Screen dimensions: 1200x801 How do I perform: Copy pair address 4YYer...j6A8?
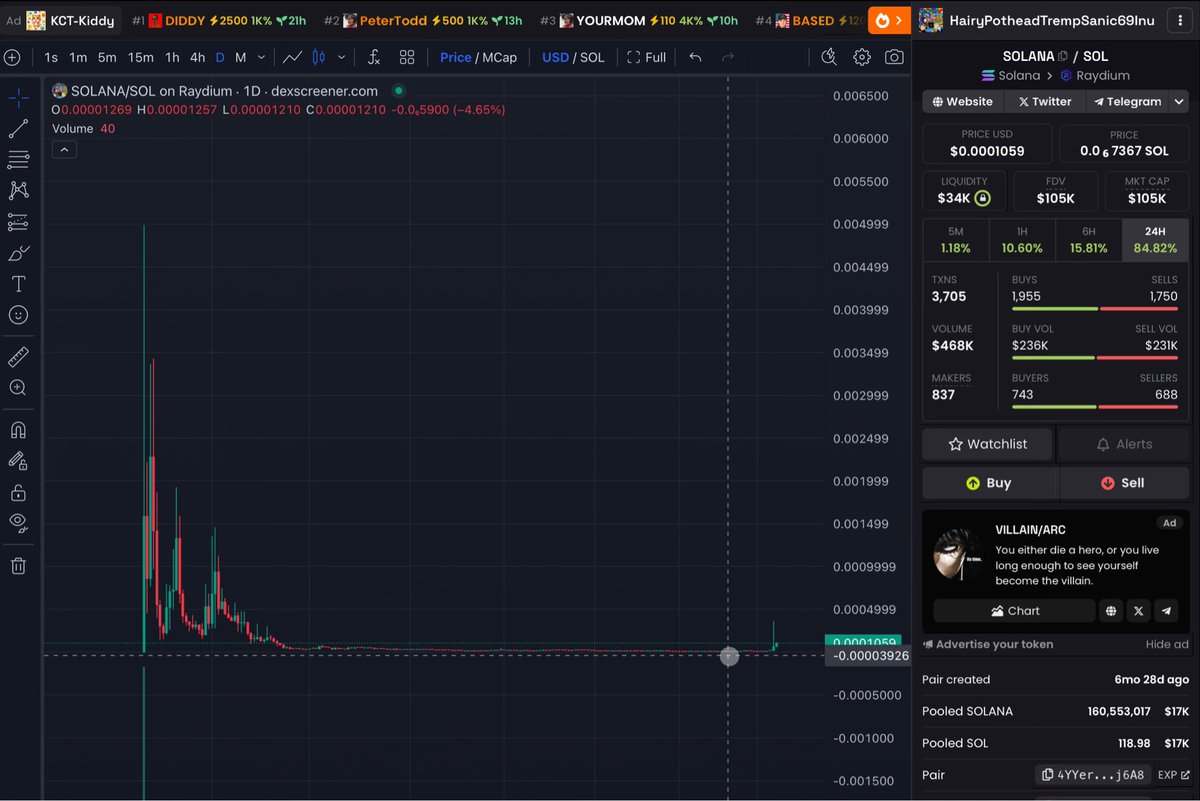pyautogui.click(x=1093, y=775)
